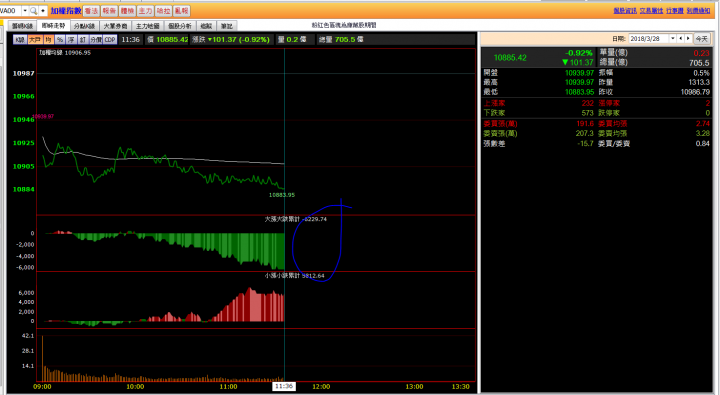Click the price value 10885.42 in the chart header
Viewport: 720px width, 395px height.
[172, 40]
